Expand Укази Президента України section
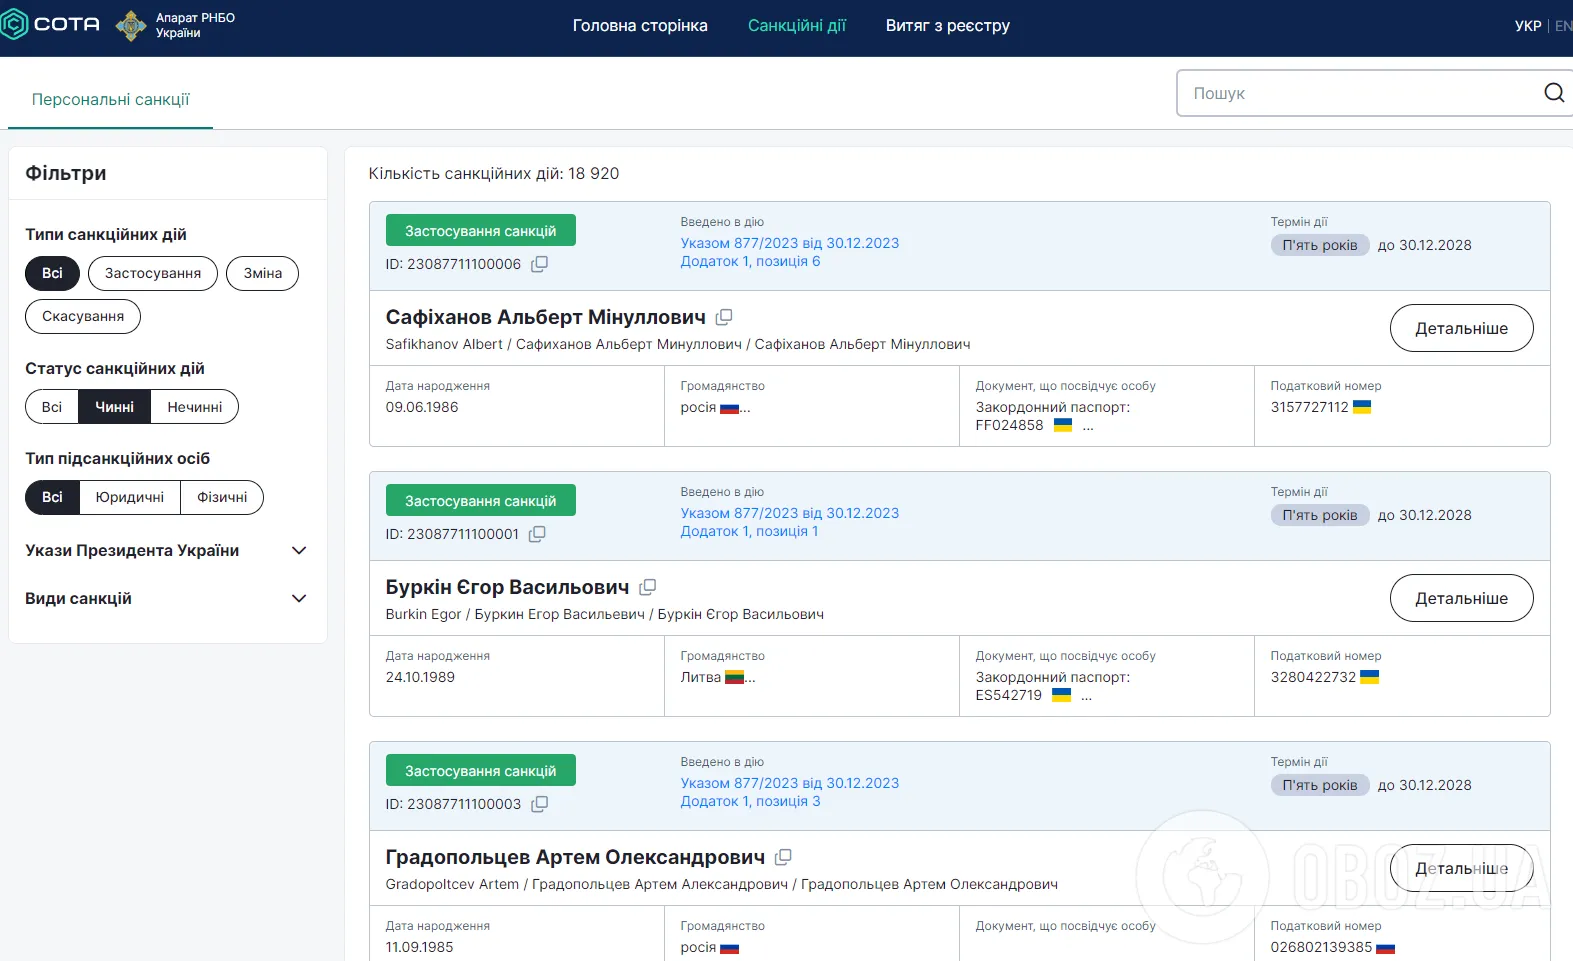This screenshot has width=1573, height=961. pos(298,551)
